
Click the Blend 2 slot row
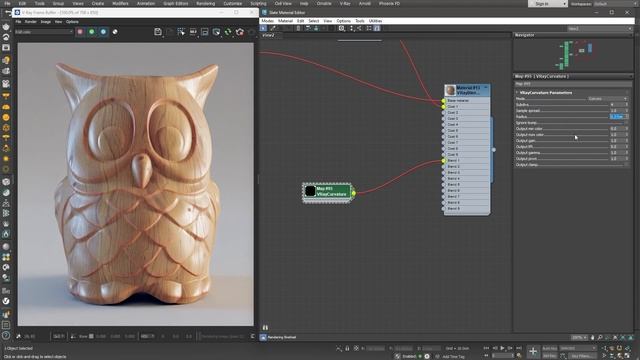tap(467, 167)
